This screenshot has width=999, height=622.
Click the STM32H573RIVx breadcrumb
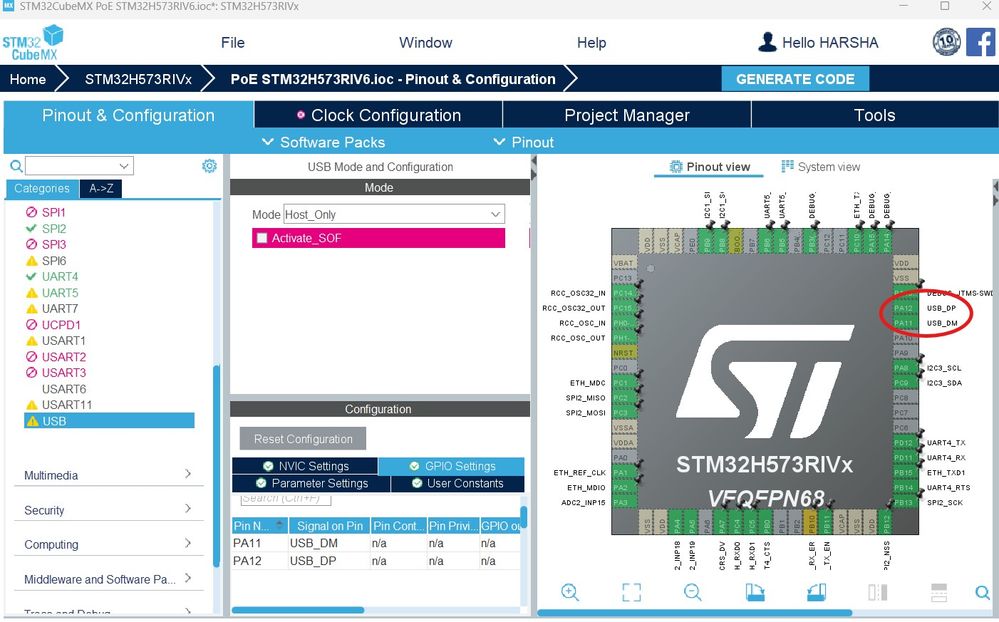(138, 79)
